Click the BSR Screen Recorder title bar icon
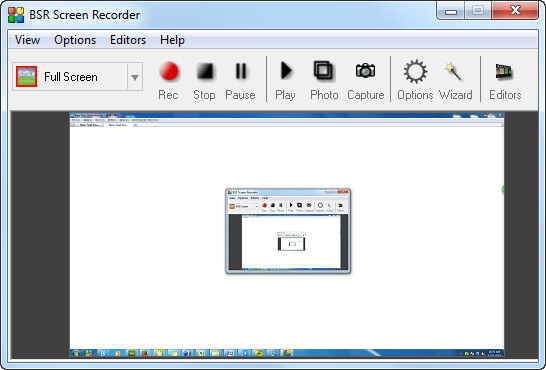The image size is (546, 370). click(16, 15)
